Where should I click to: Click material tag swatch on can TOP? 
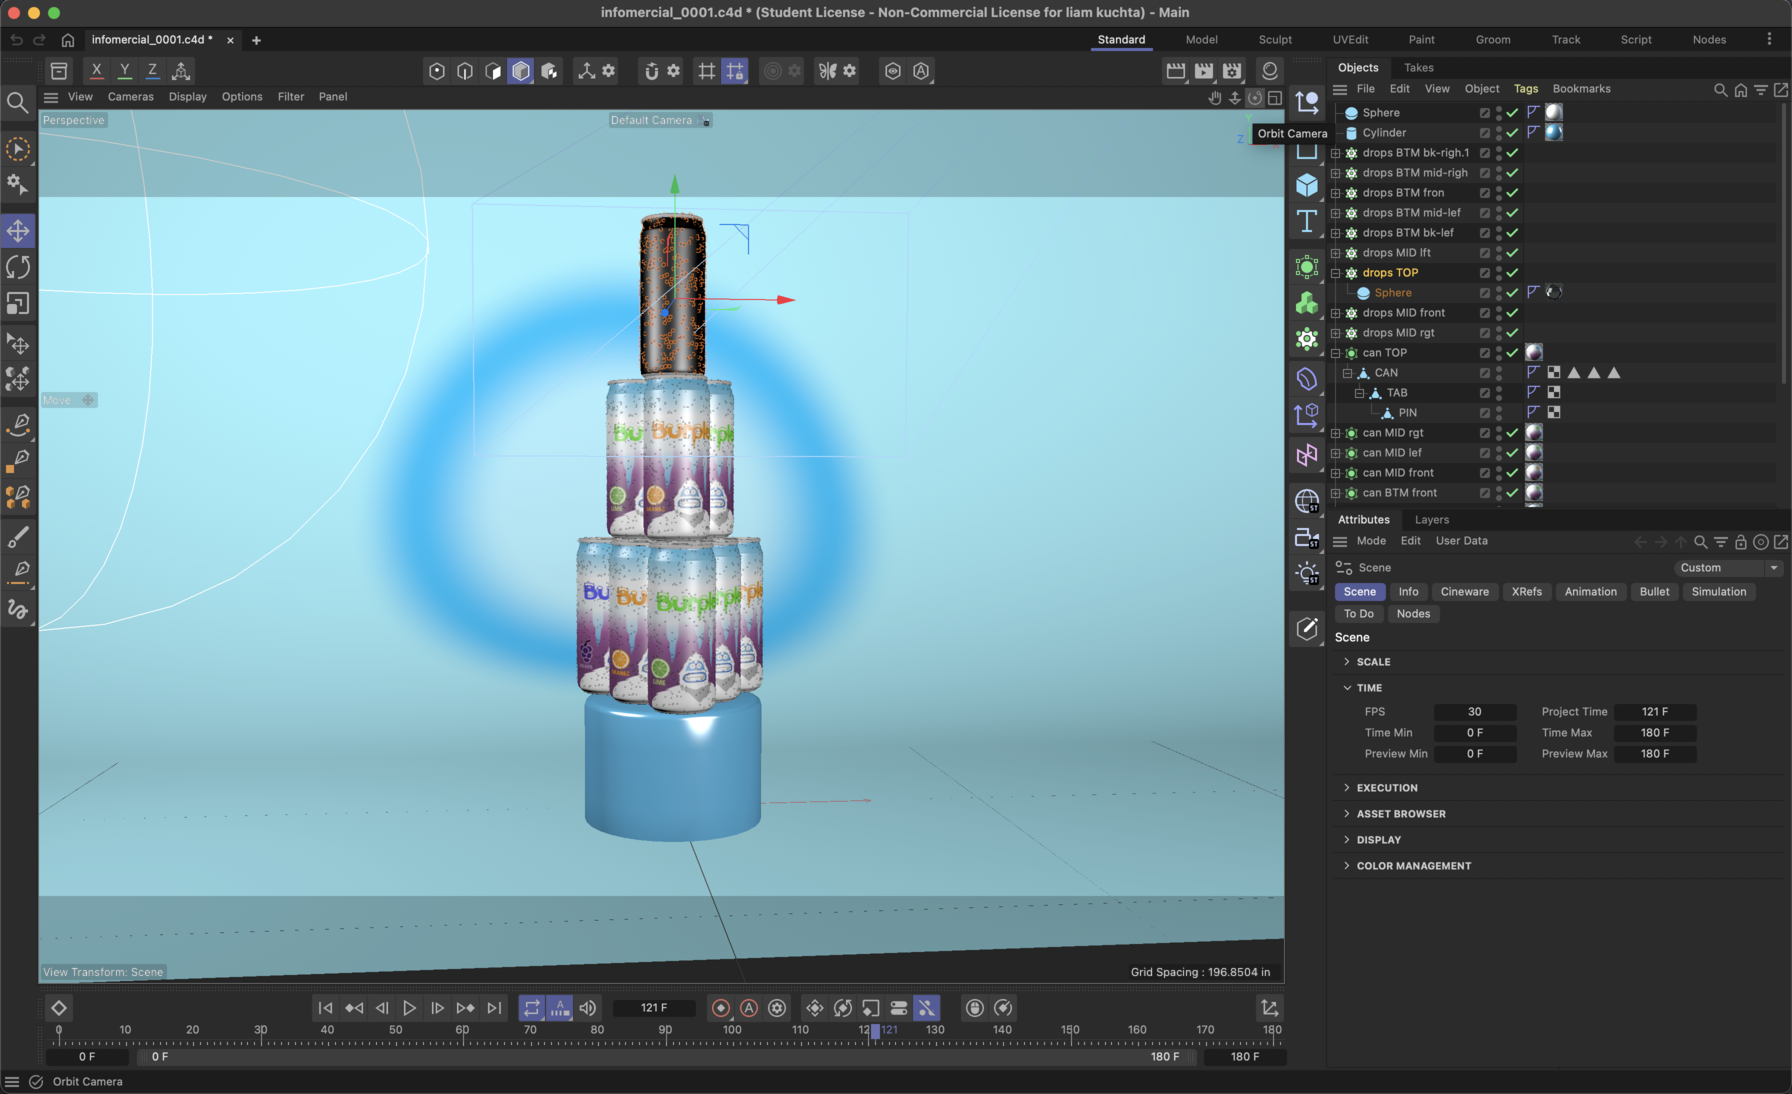click(1534, 353)
